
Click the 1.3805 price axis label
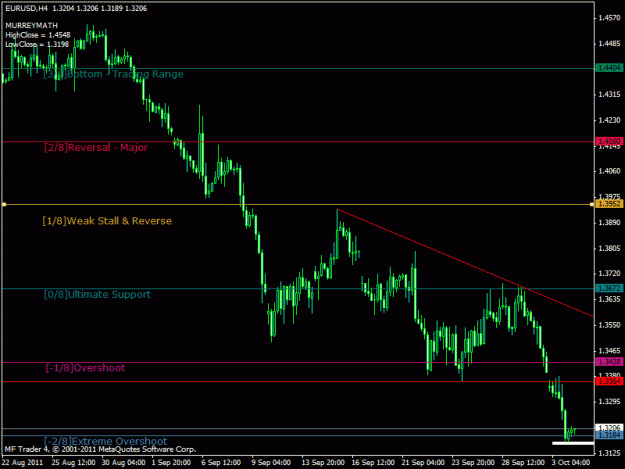coord(610,248)
